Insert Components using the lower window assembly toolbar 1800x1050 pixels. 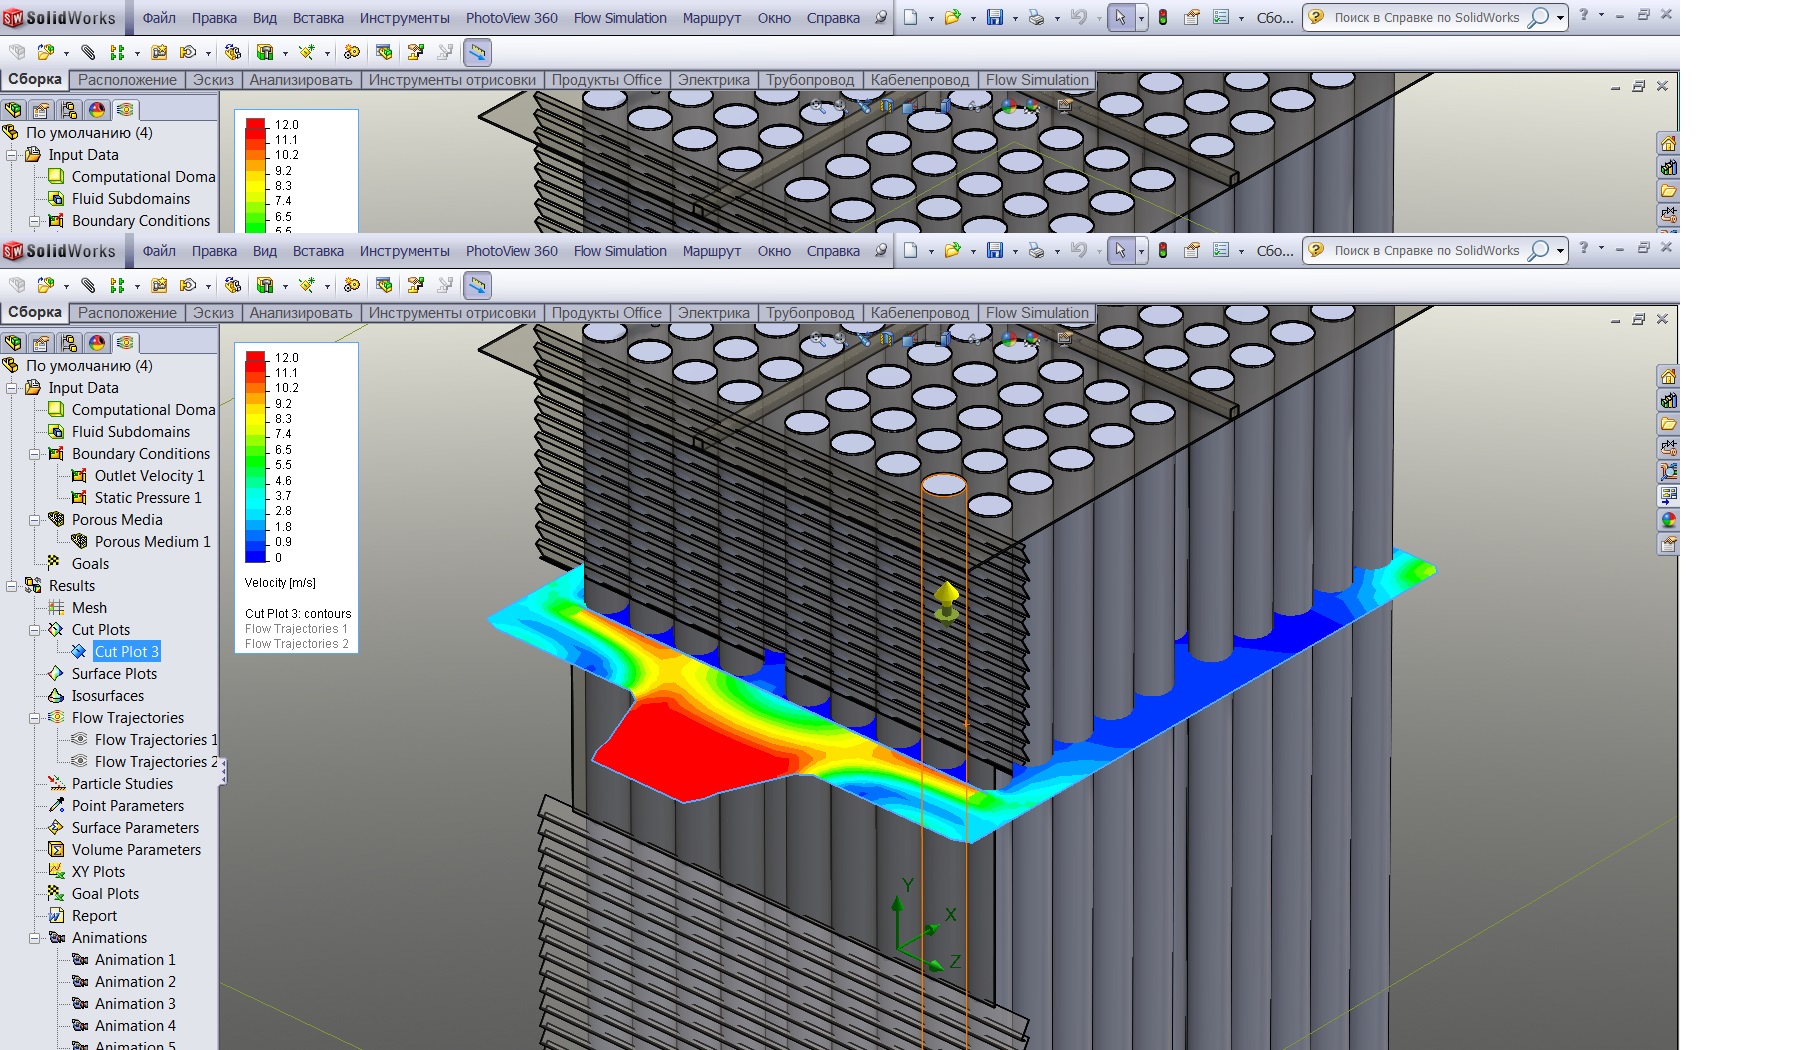tap(46, 285)
